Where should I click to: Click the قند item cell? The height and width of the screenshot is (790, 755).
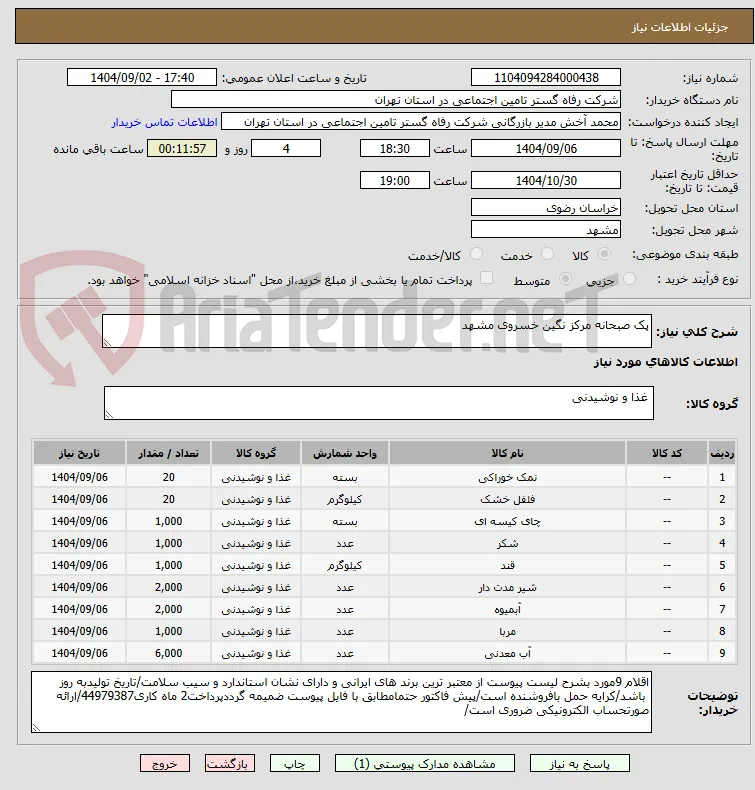point(507,565)
